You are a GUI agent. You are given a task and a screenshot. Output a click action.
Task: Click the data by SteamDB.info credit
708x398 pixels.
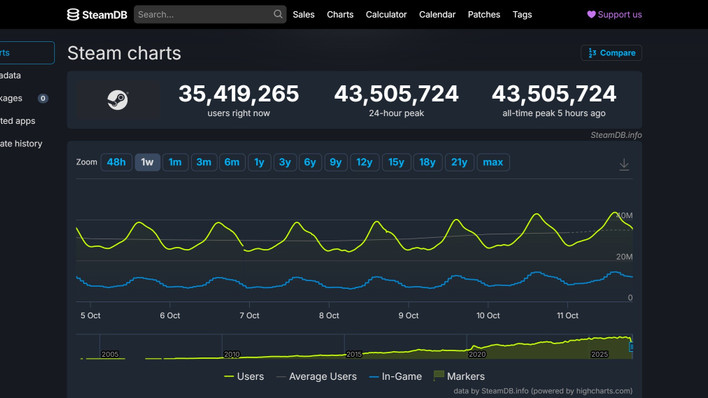coord(543,391)
